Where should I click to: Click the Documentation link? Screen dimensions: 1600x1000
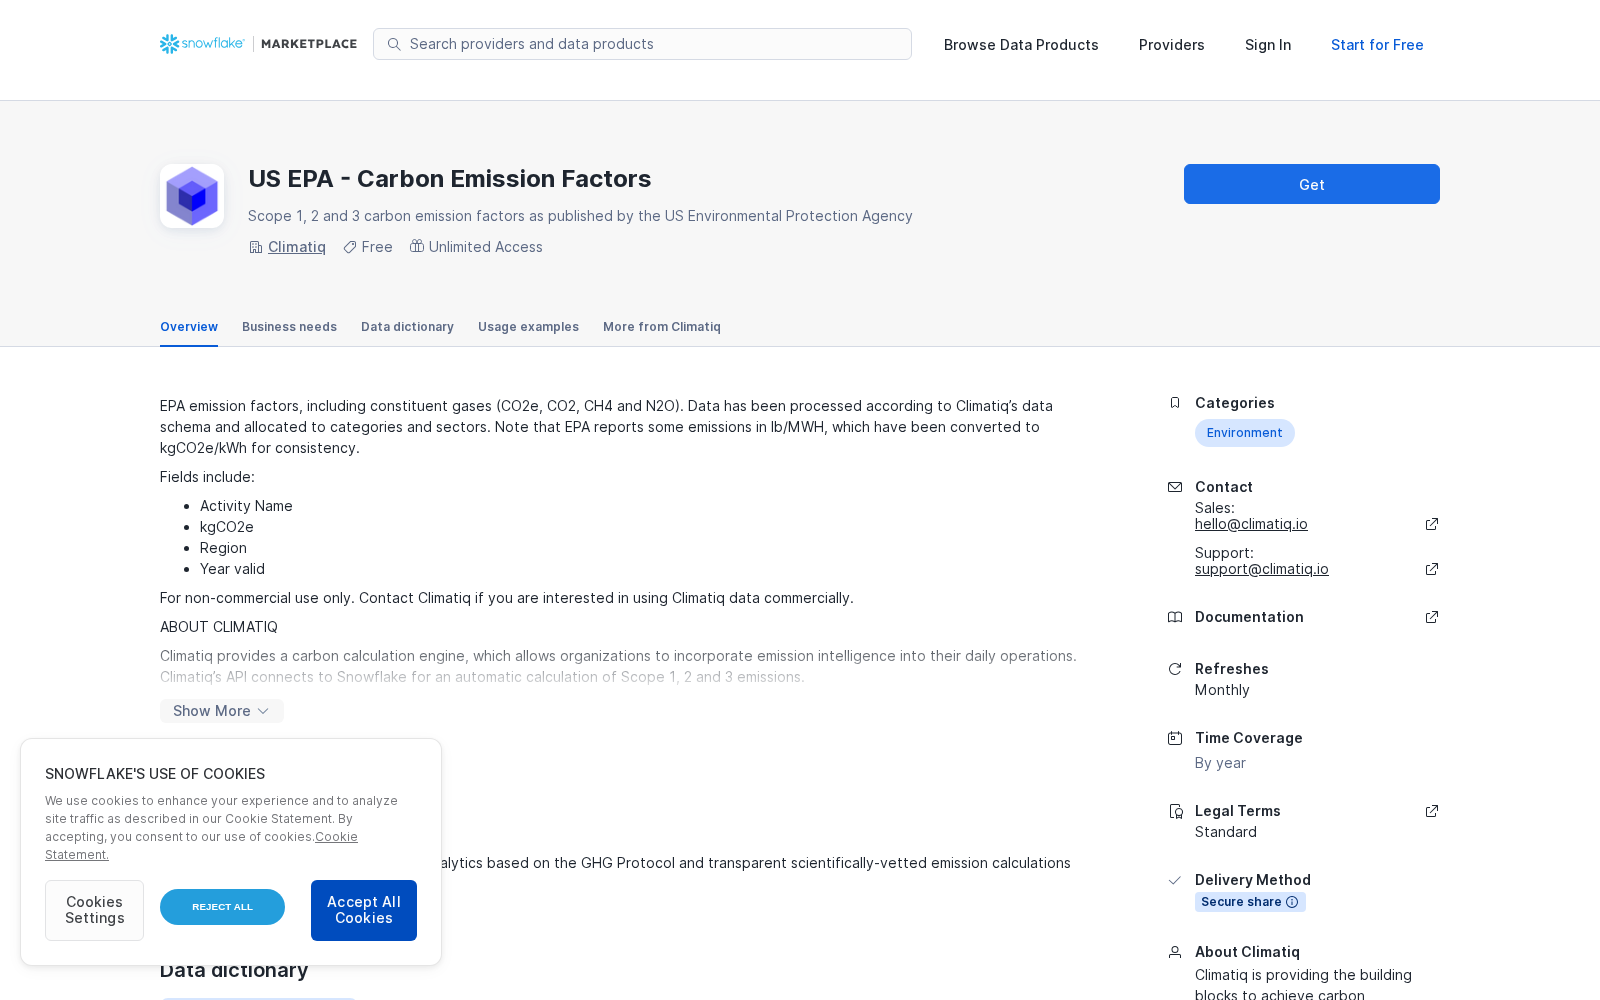tap(1249, 617)
